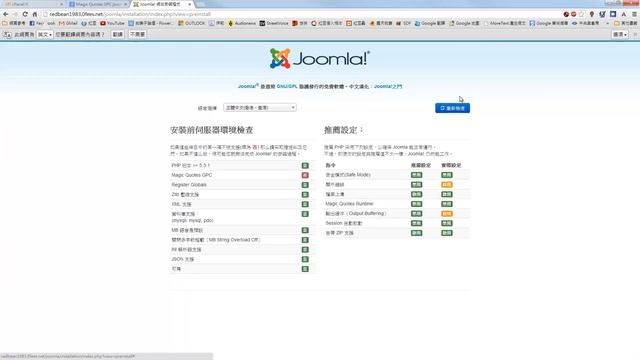This screenshot has height=360, width=640.
Task: Click the address bar URL field
Action: tap(302, 14)
